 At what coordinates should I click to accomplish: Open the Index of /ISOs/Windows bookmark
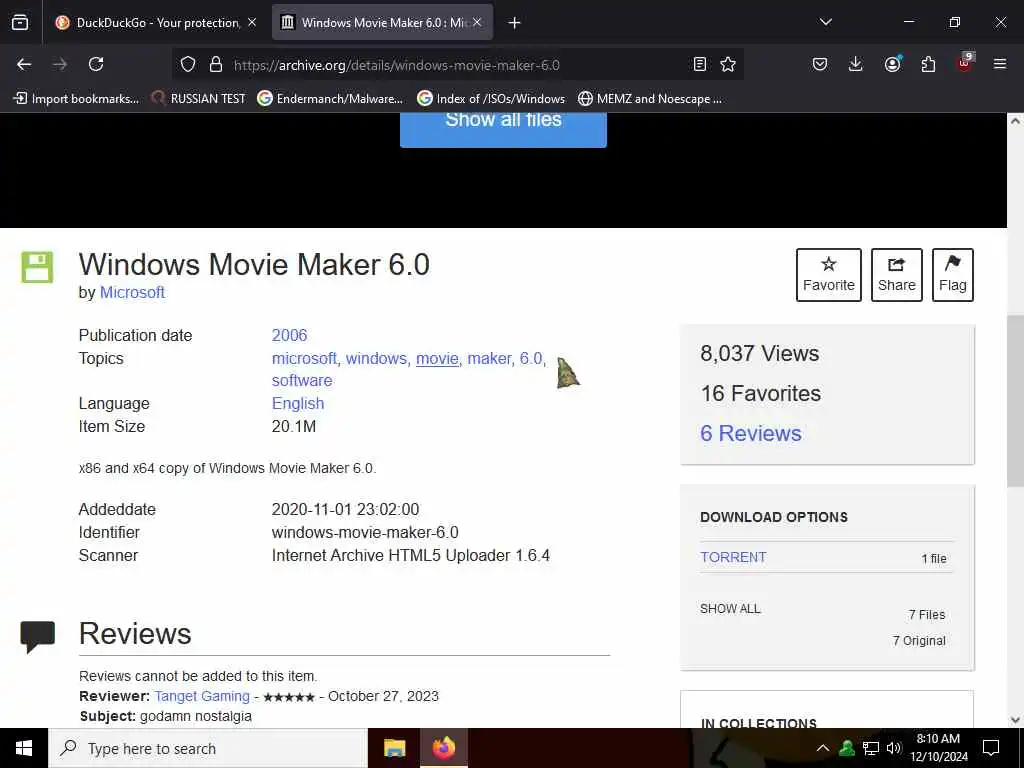(x=491, y=99)
